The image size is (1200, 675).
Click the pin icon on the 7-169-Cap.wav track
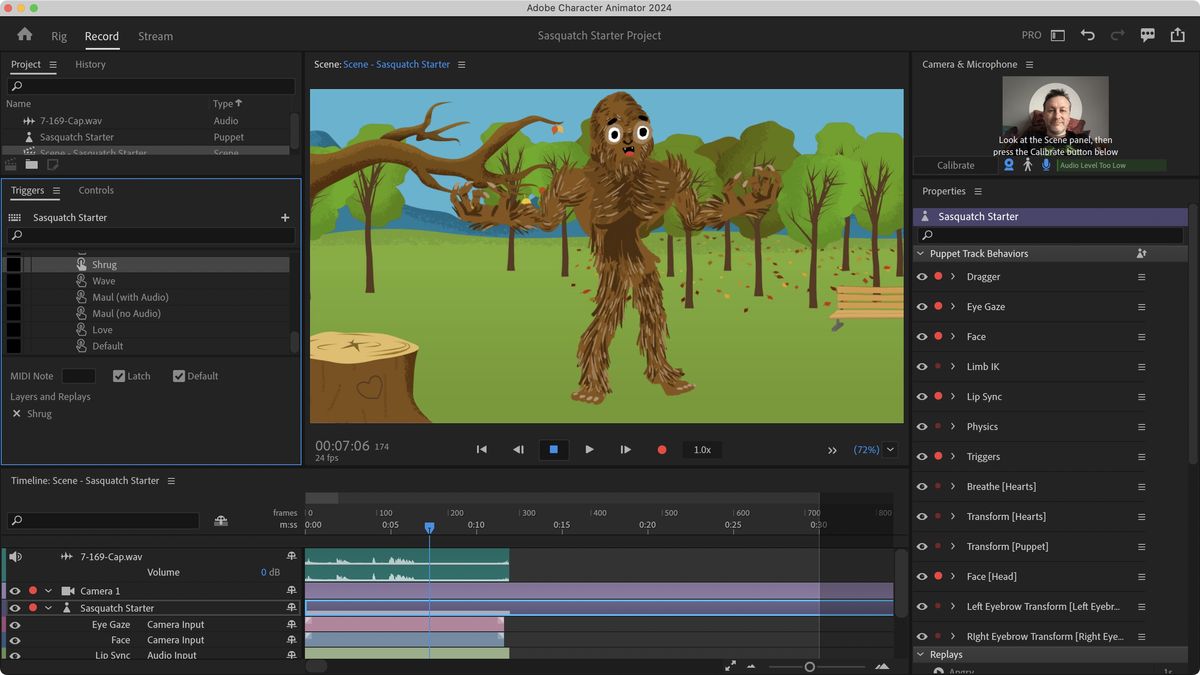click(291, 556)
